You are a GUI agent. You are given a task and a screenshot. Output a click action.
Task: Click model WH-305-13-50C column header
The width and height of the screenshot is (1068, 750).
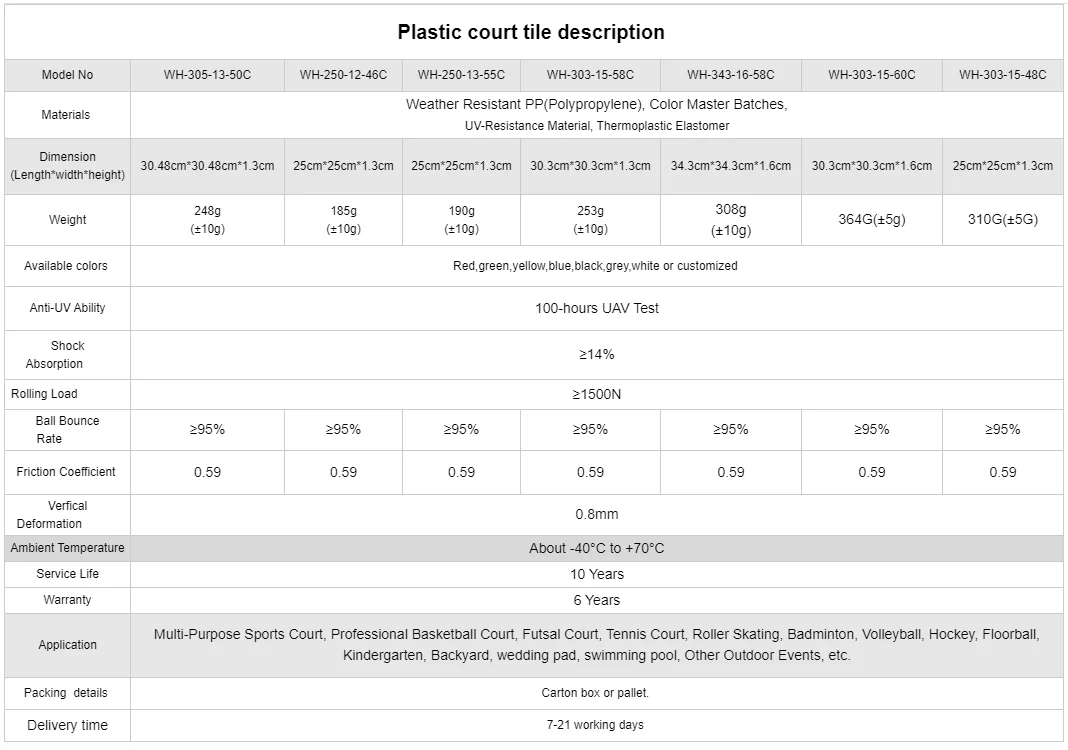(207, 75)
